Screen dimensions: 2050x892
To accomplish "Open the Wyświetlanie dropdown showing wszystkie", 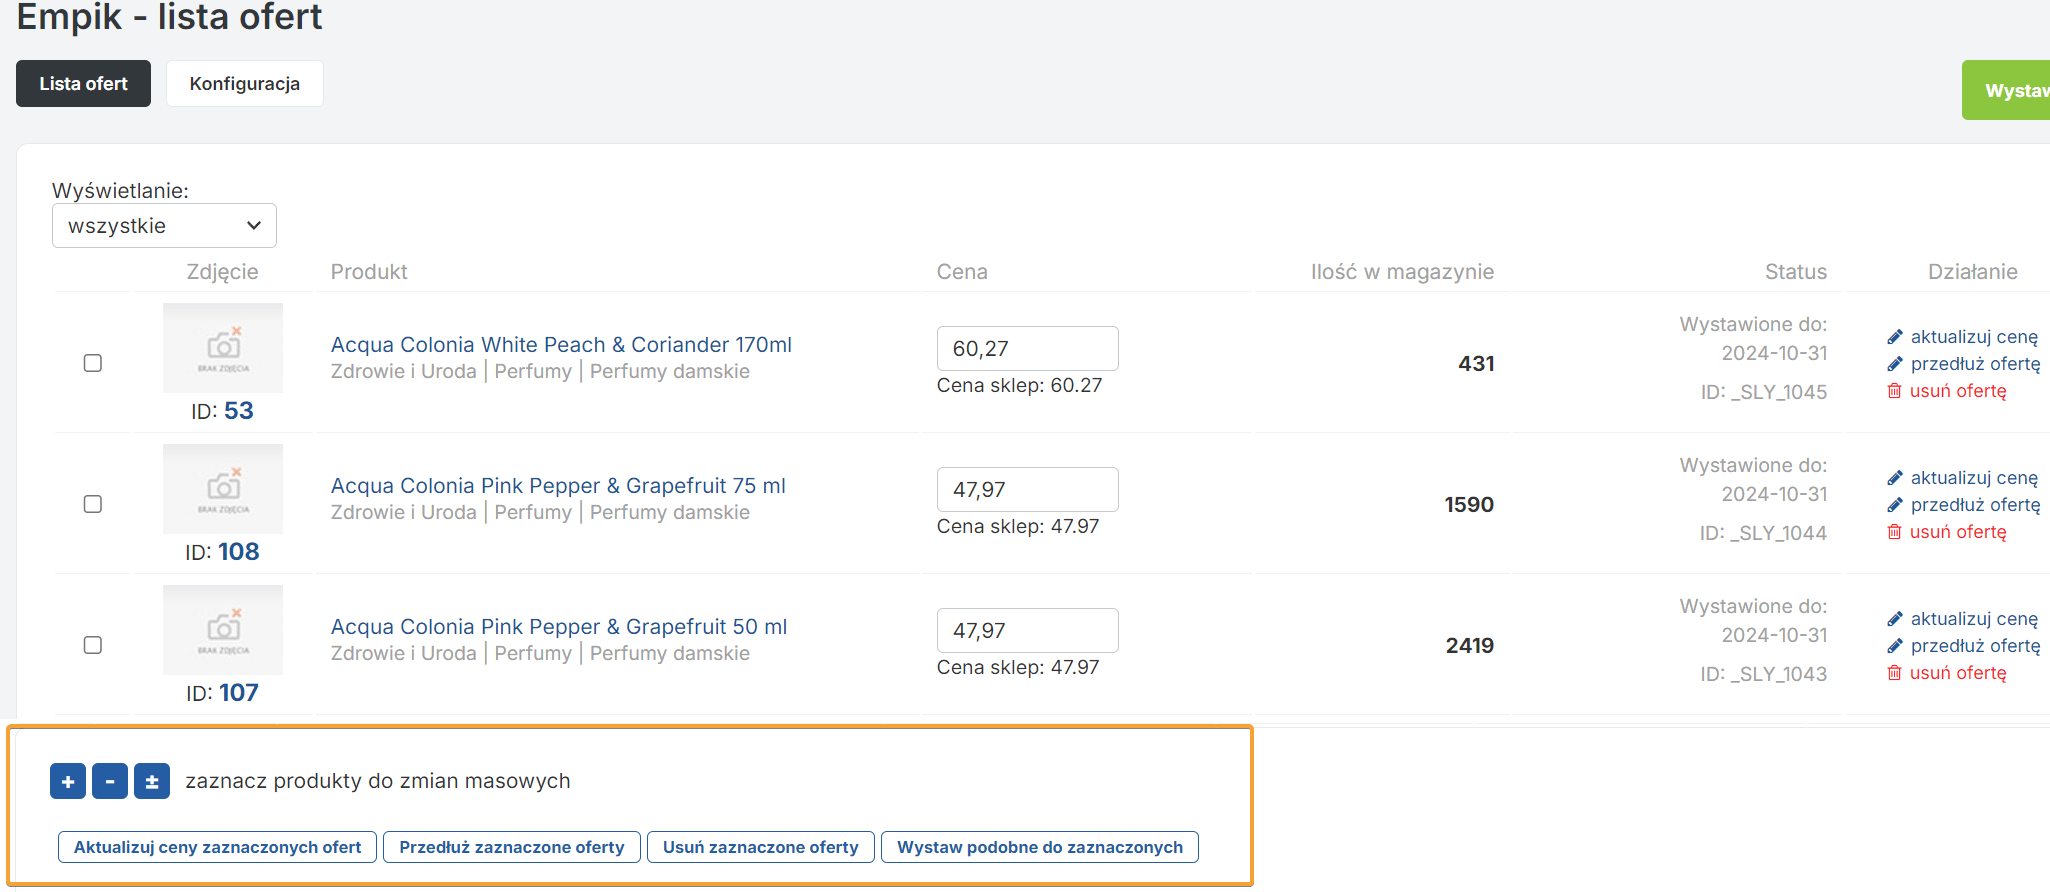I will point(164,226).
